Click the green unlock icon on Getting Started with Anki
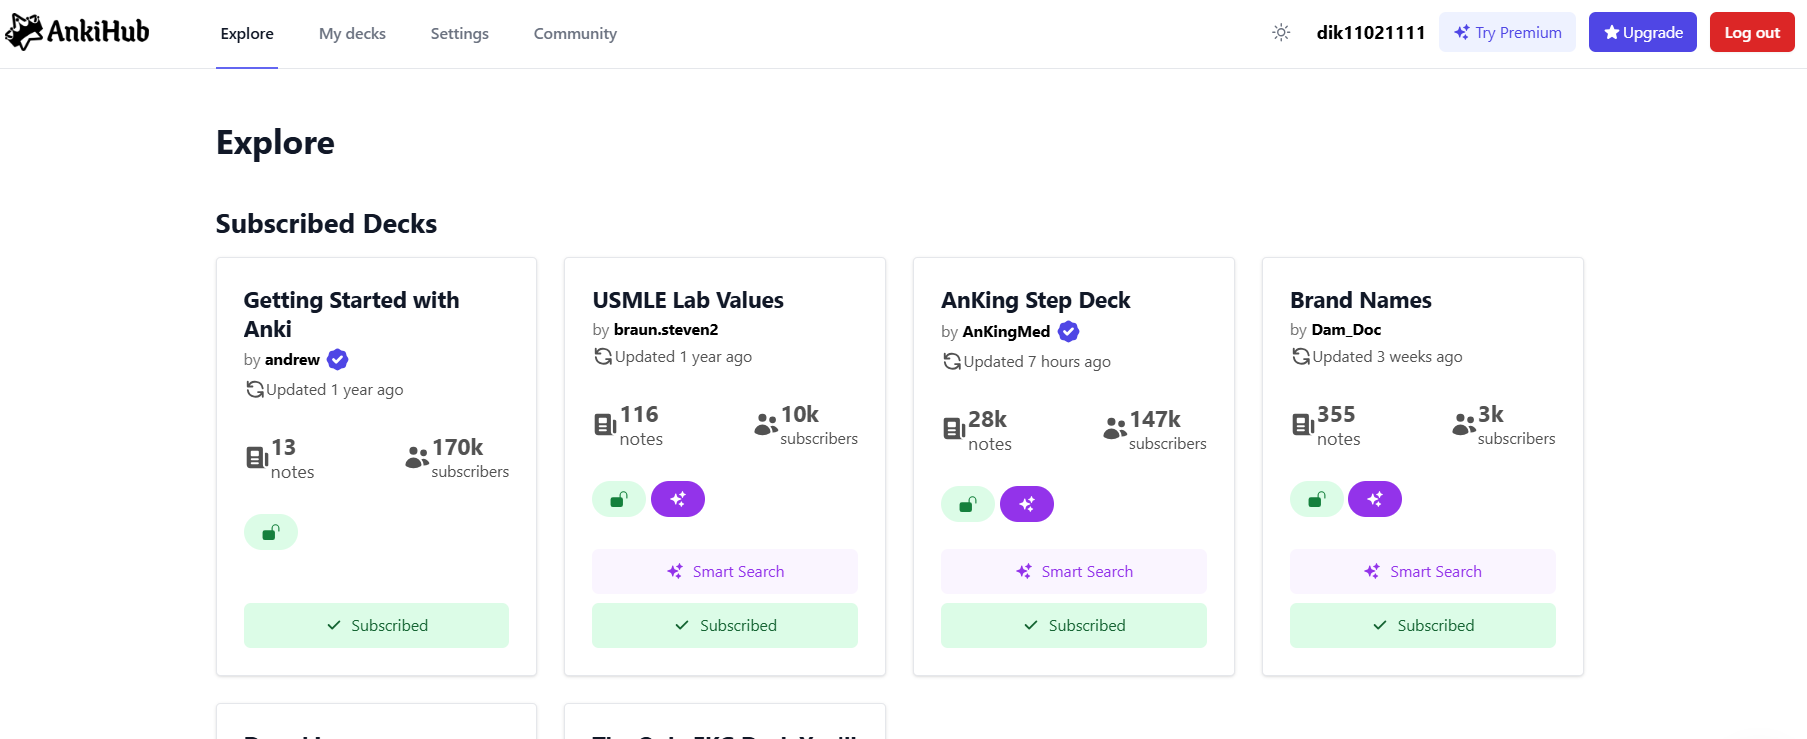Viewport: 1807px width, 739px height. click(x=270, y=532)
